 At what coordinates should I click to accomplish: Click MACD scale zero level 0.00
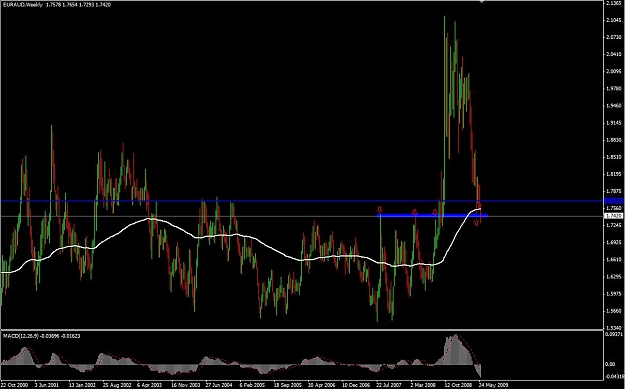609,364
